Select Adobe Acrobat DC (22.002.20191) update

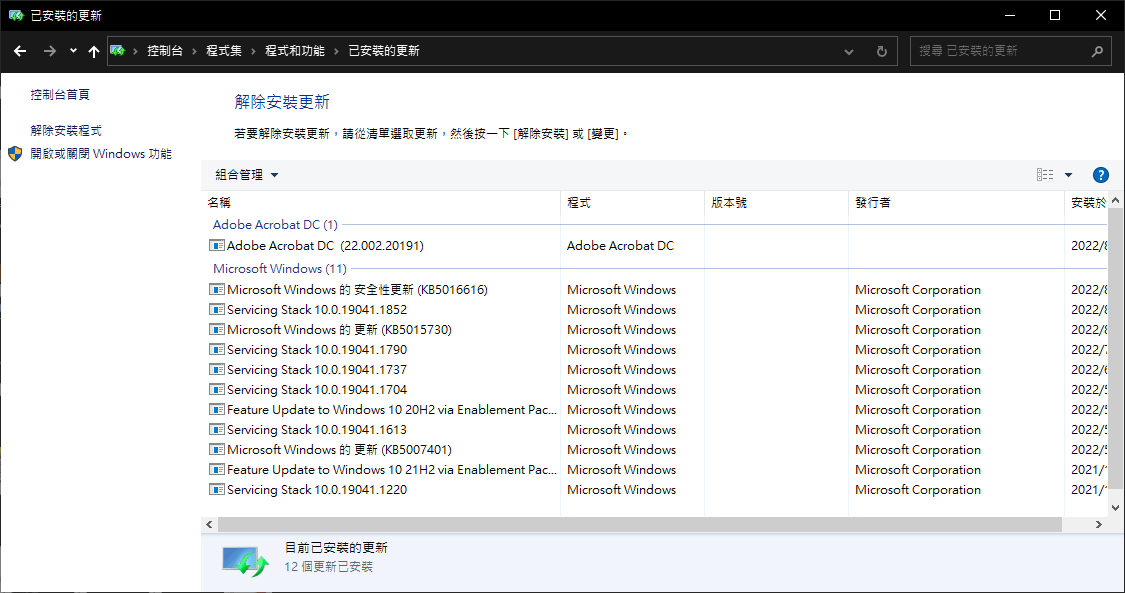pos(325,246)
